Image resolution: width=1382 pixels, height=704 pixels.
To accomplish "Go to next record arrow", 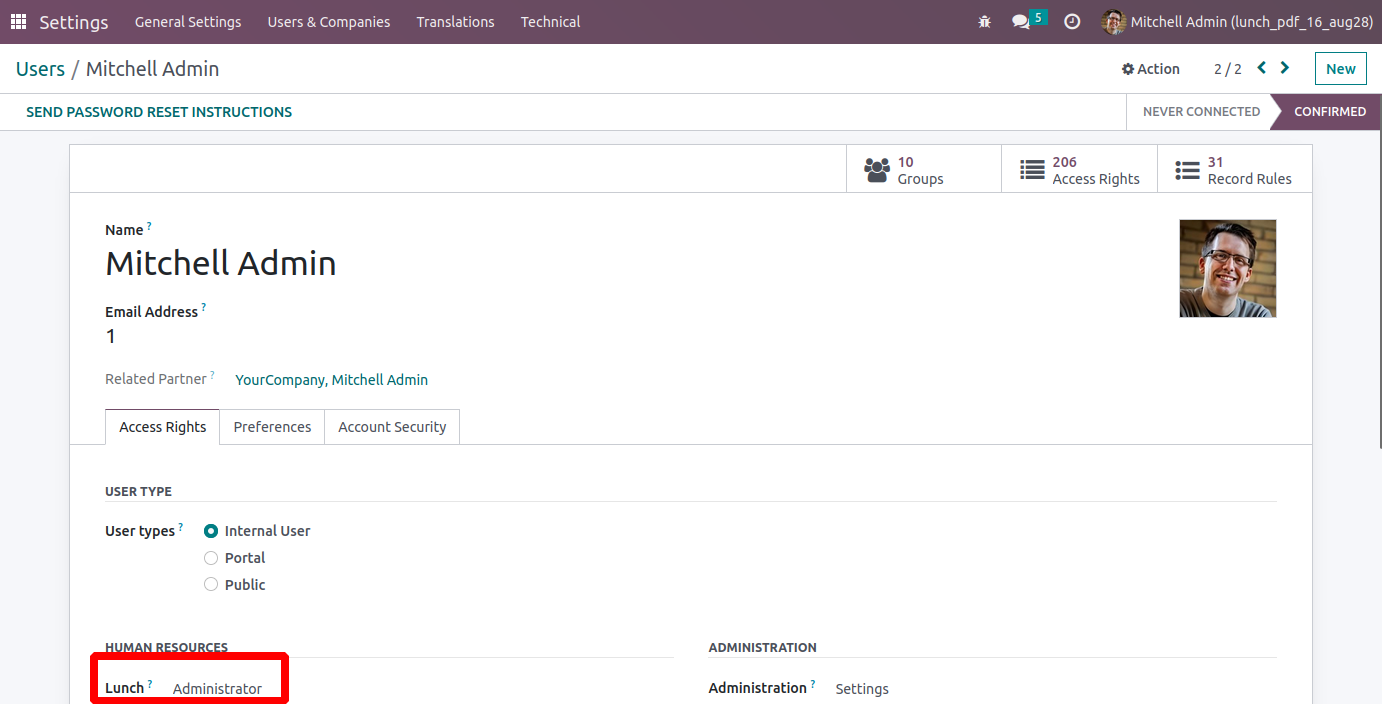I will tap(1285, 68).
